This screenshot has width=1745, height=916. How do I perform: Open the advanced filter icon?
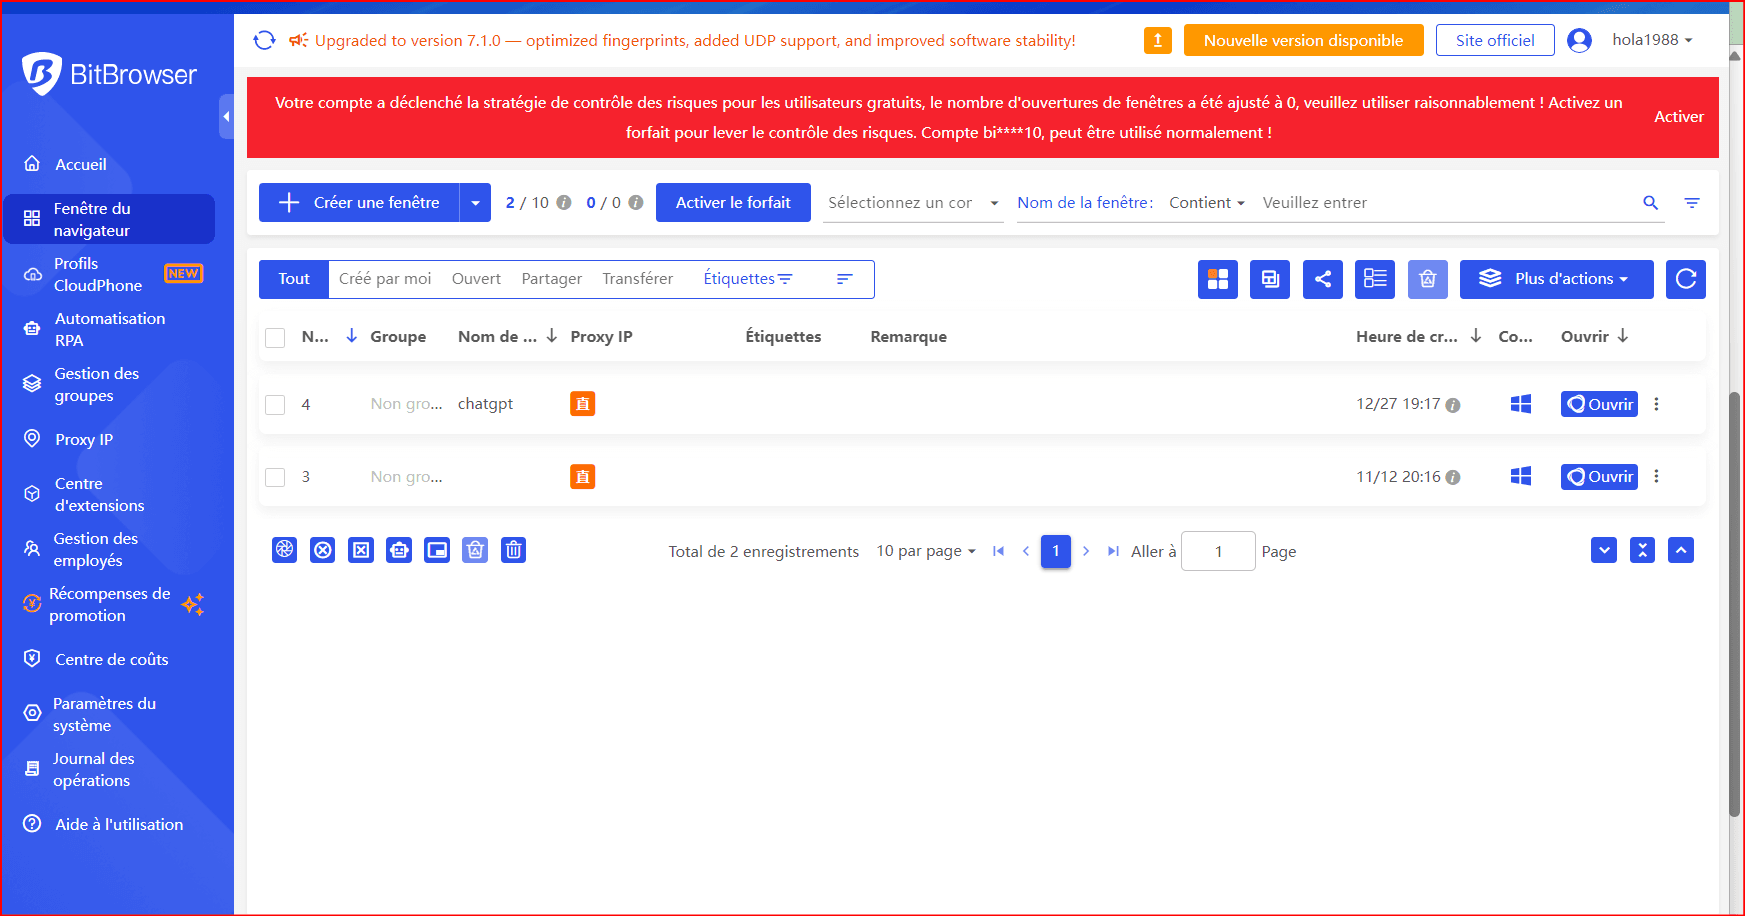[1691, 203]
